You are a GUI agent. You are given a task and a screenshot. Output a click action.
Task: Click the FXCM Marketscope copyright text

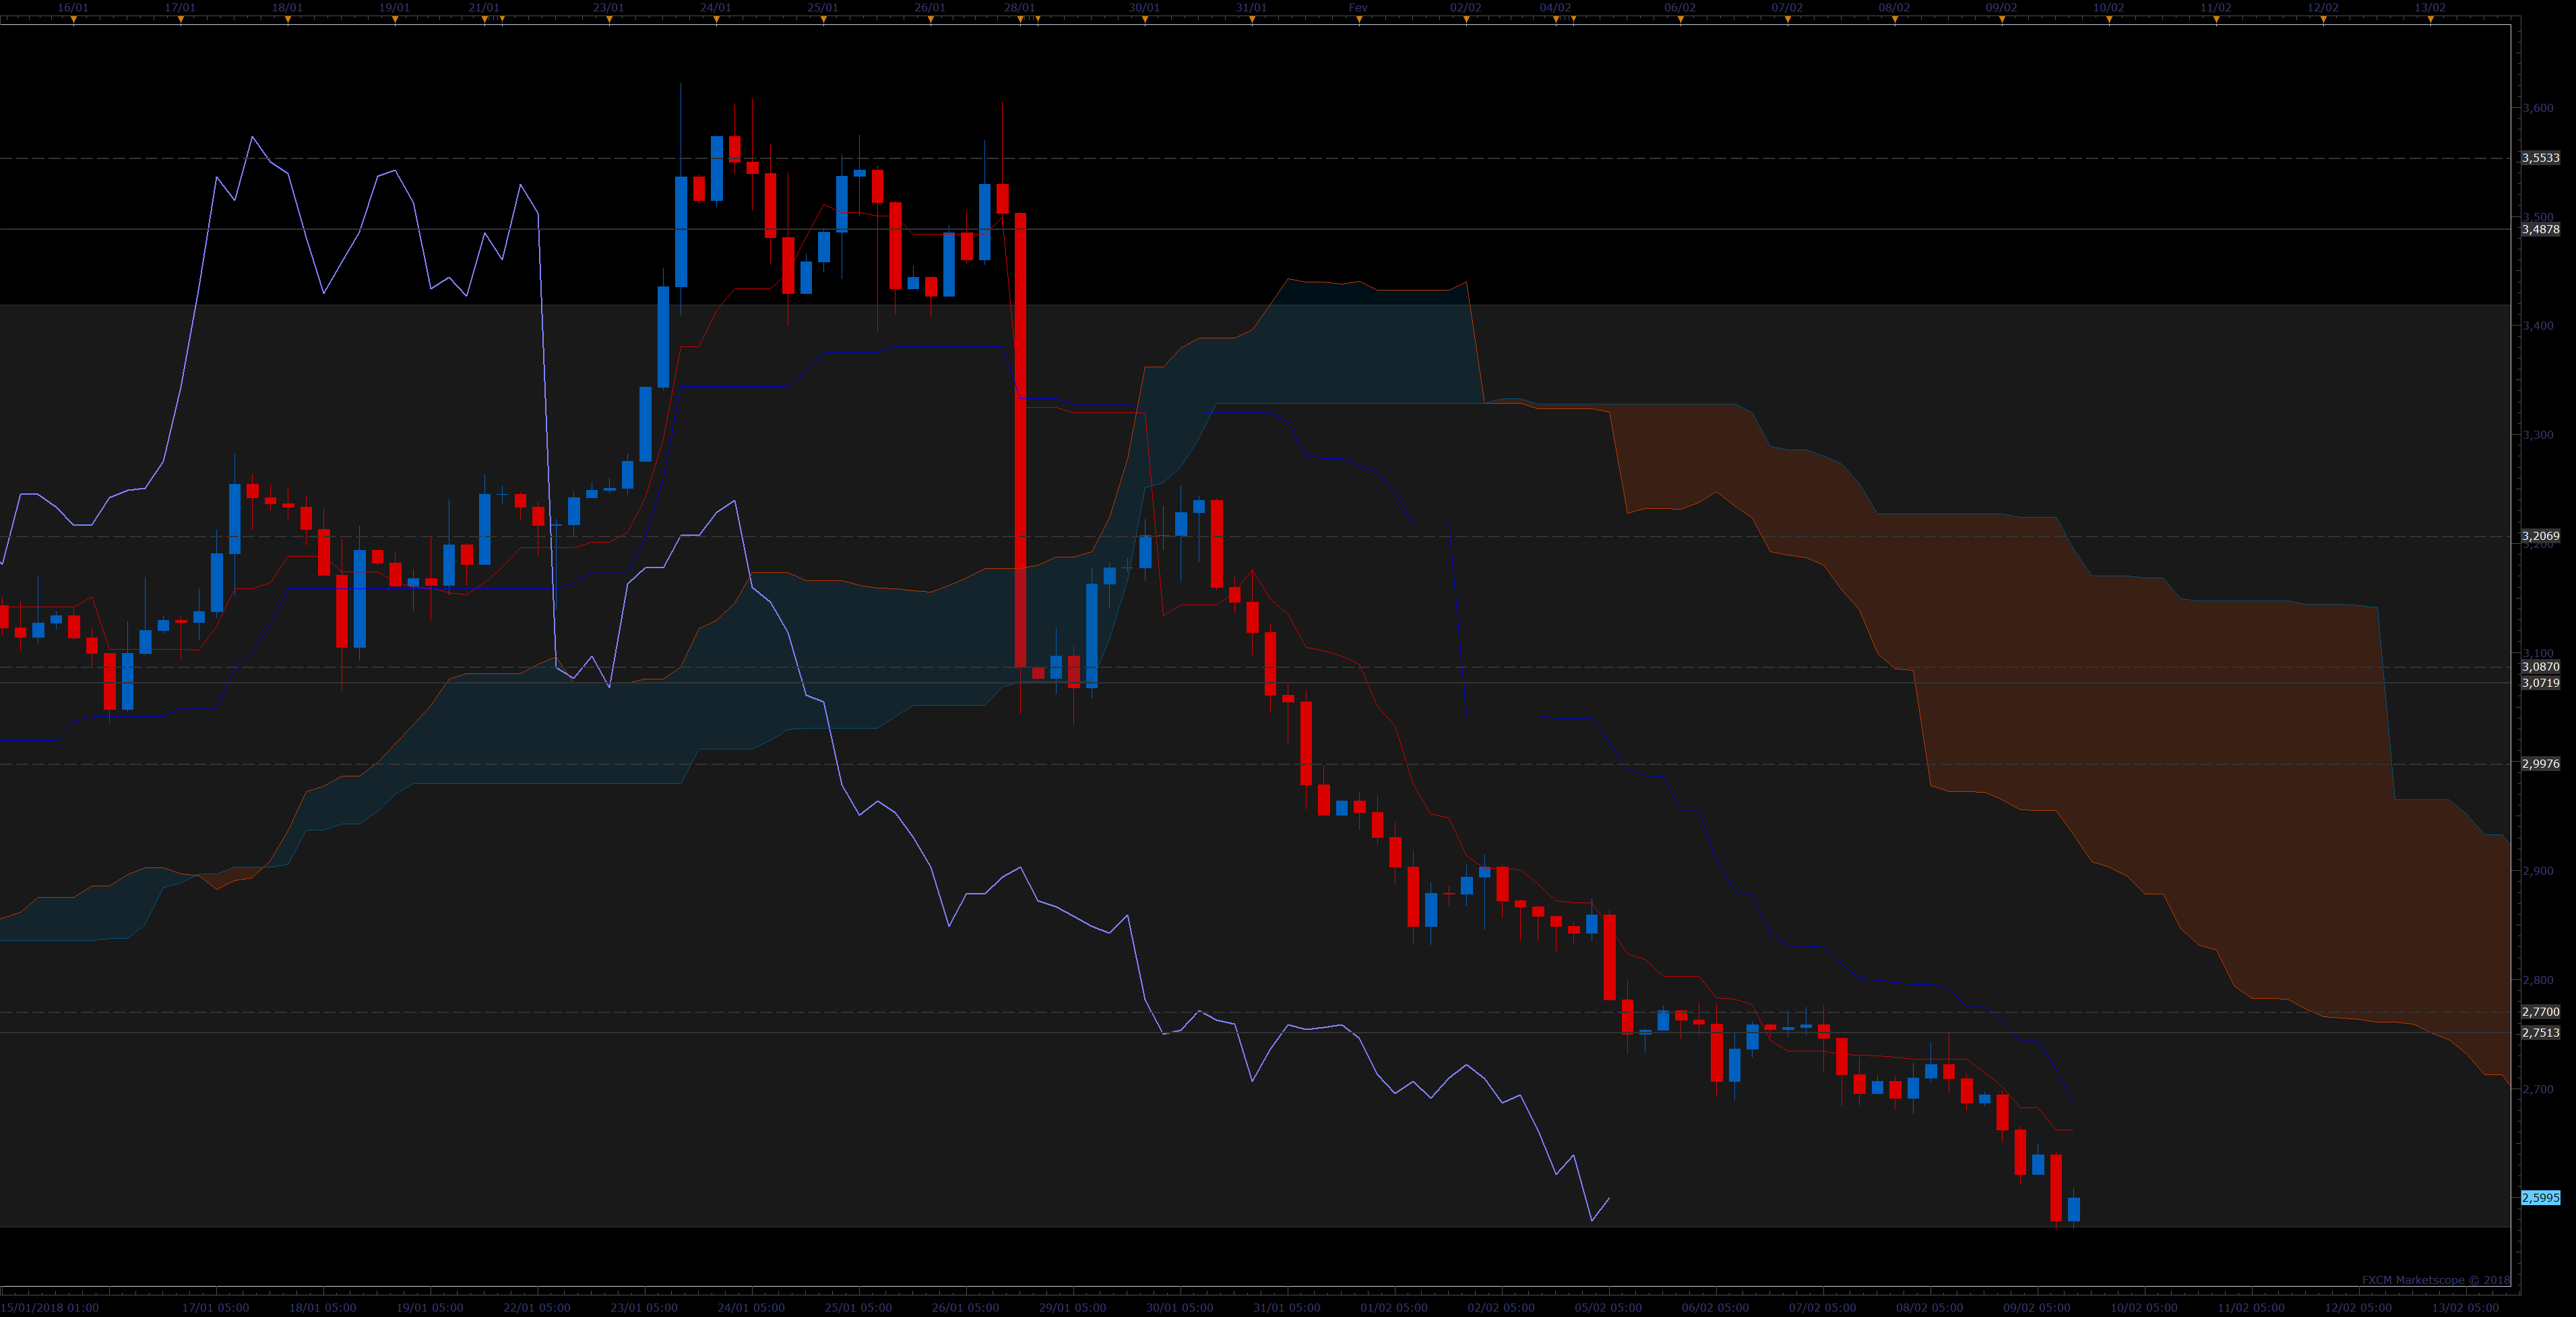(2435, 1280)
